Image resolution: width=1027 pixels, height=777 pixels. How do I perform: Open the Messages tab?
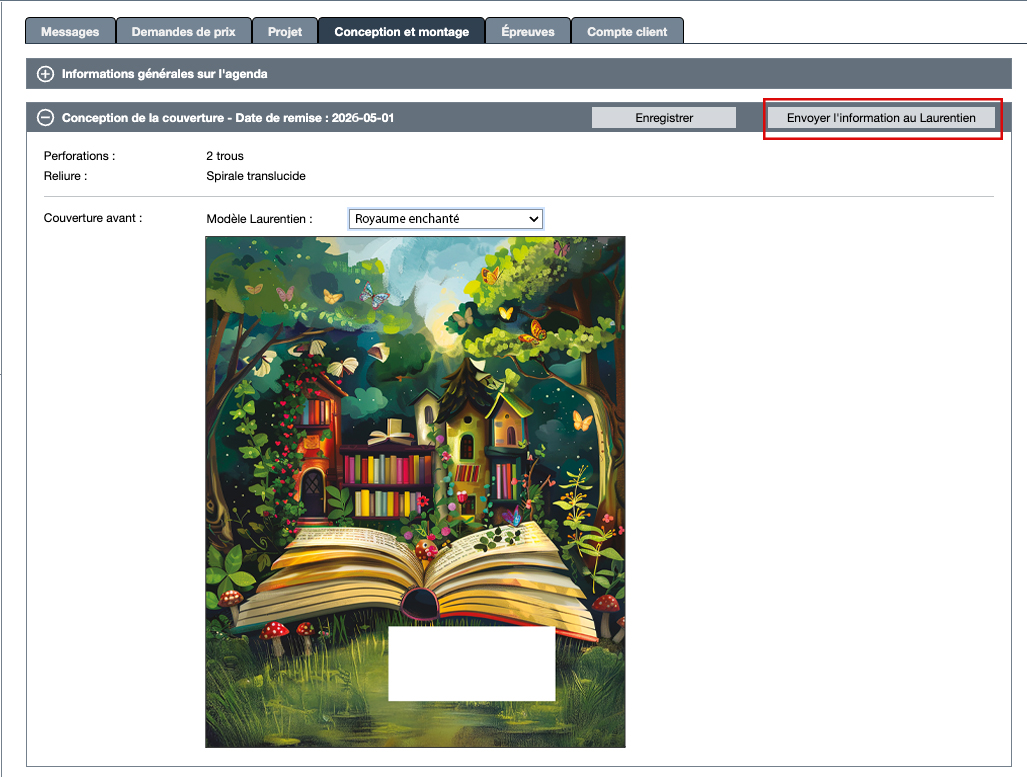point(70,32)
